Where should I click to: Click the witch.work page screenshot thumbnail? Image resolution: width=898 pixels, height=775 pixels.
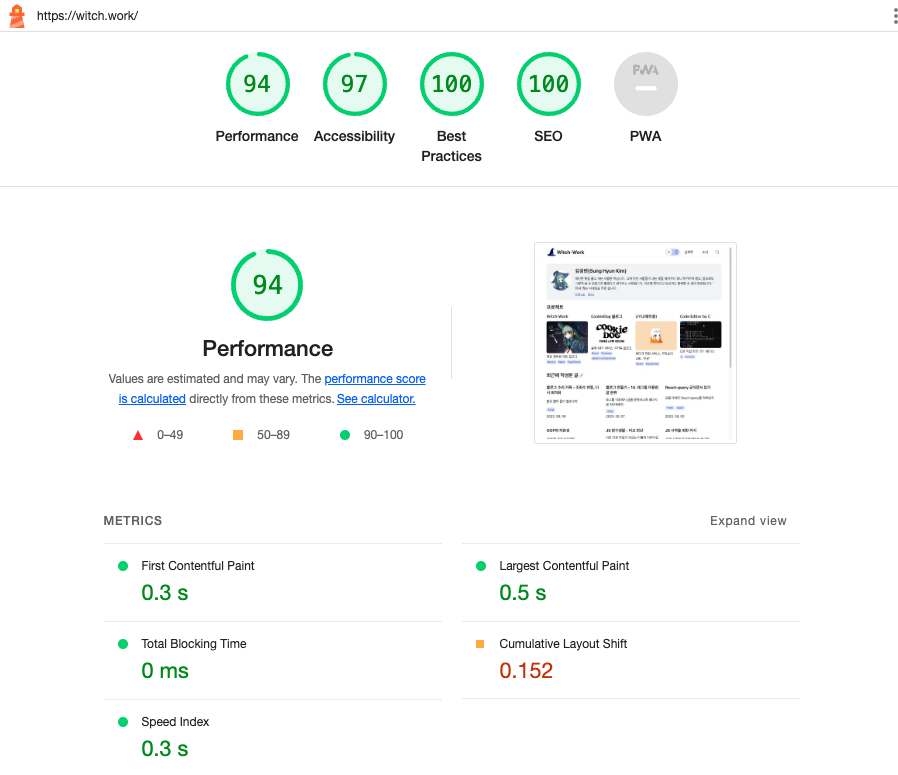click(635, 342)
